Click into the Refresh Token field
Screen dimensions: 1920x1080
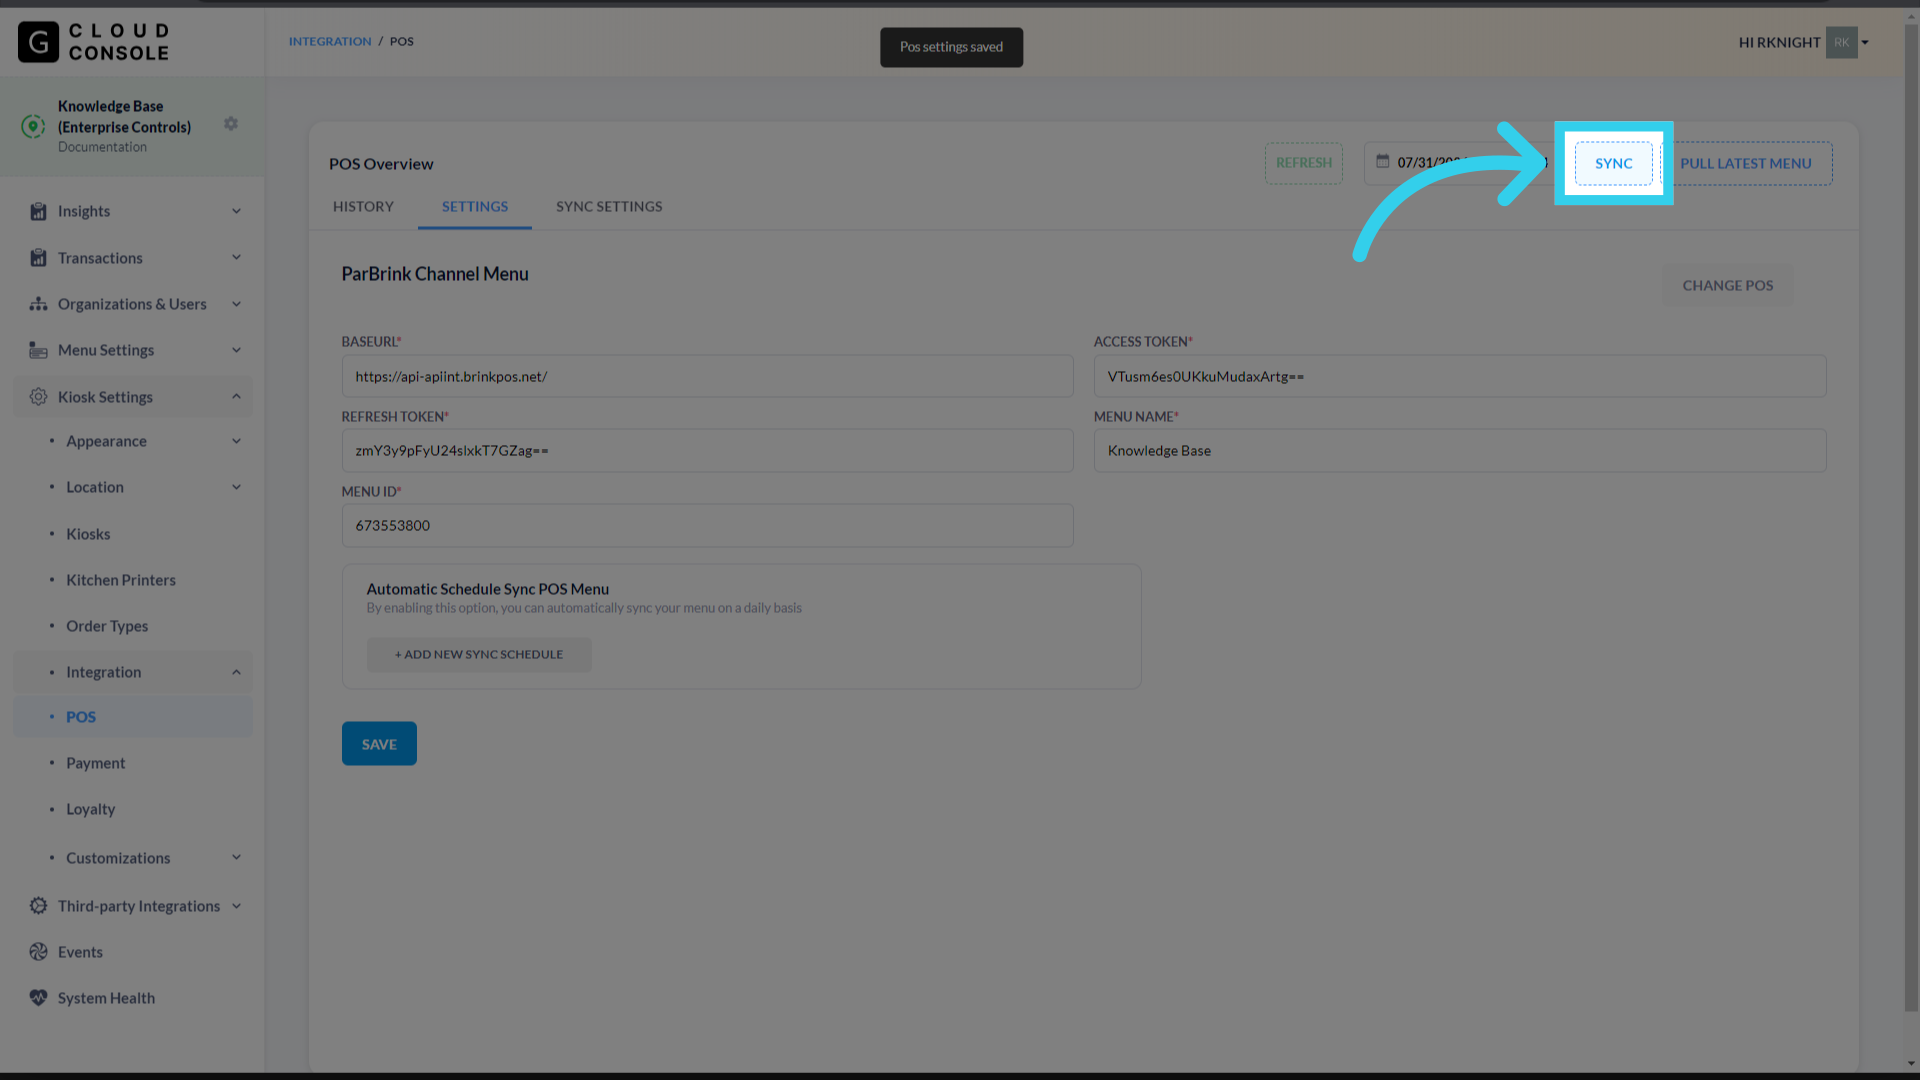[x=707, y=450]
